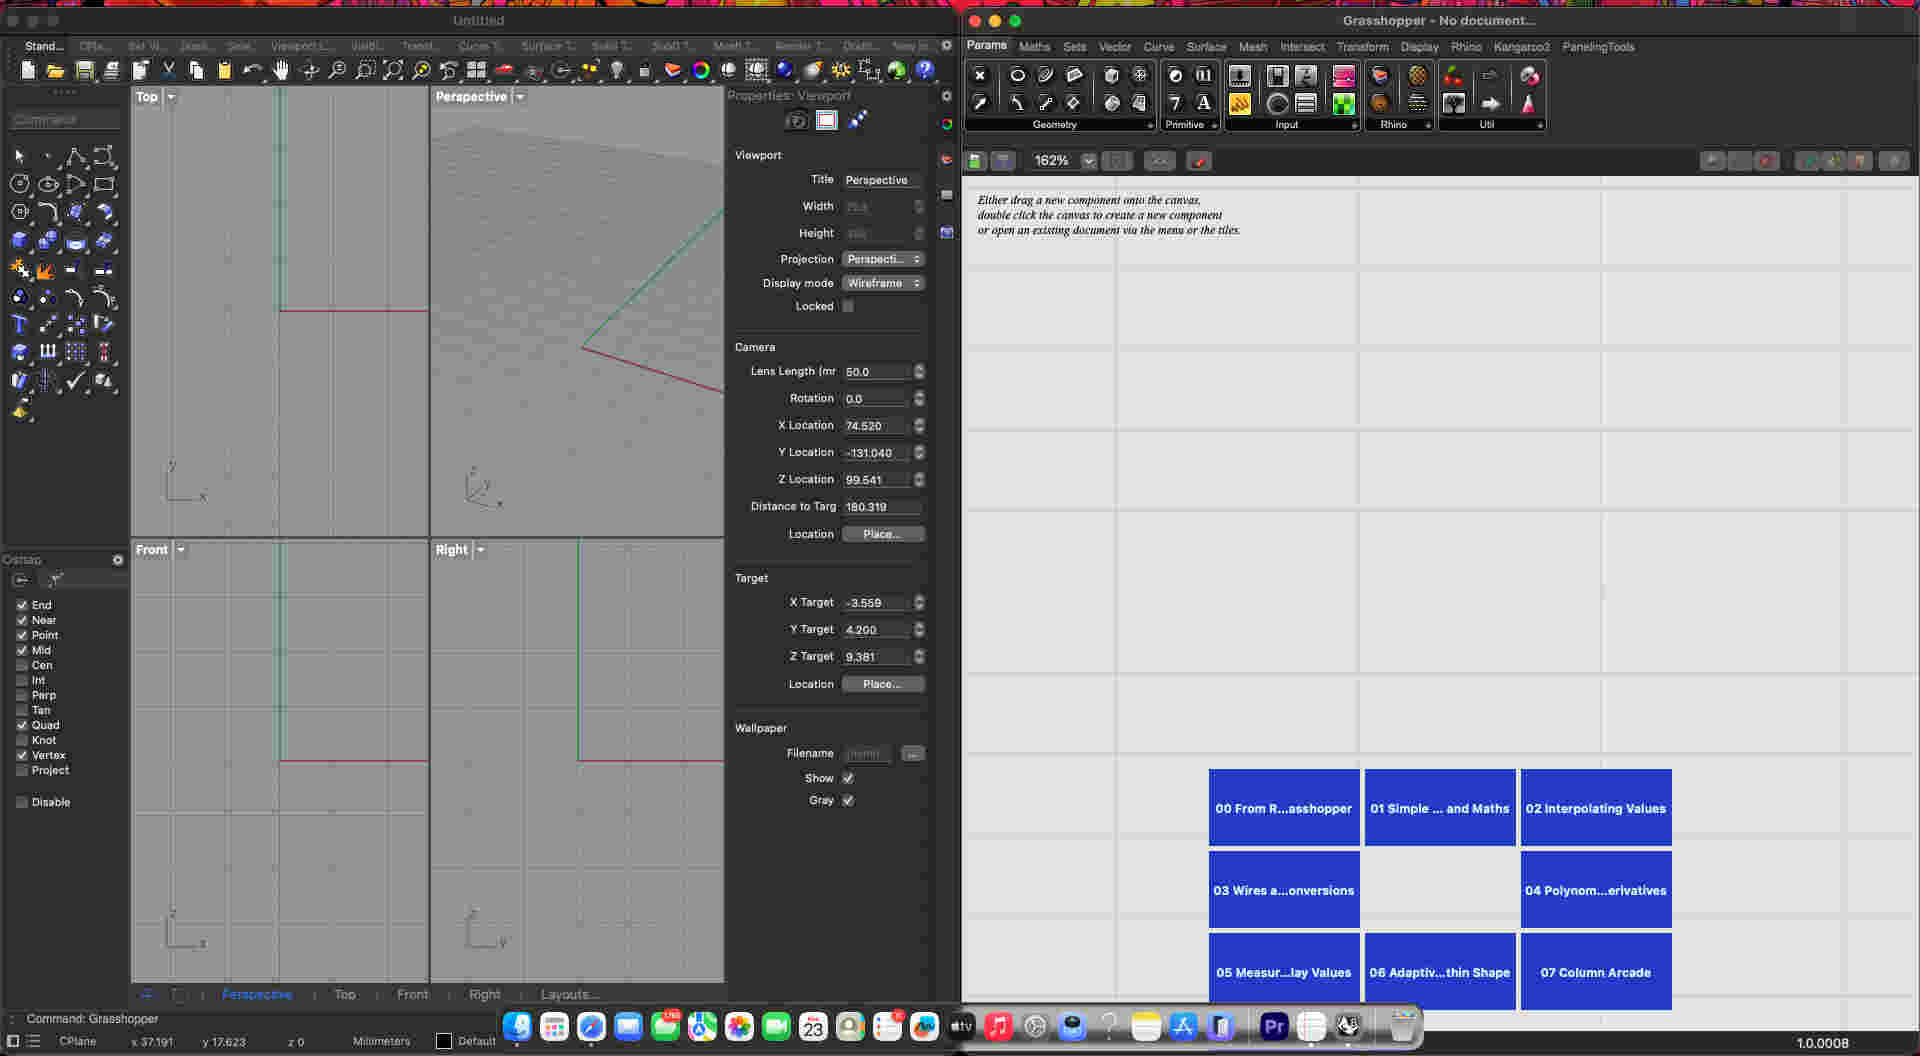Click the Undo arrow icon
The width and height of the screenshot is (1920, 1056).
pos(252,70)
